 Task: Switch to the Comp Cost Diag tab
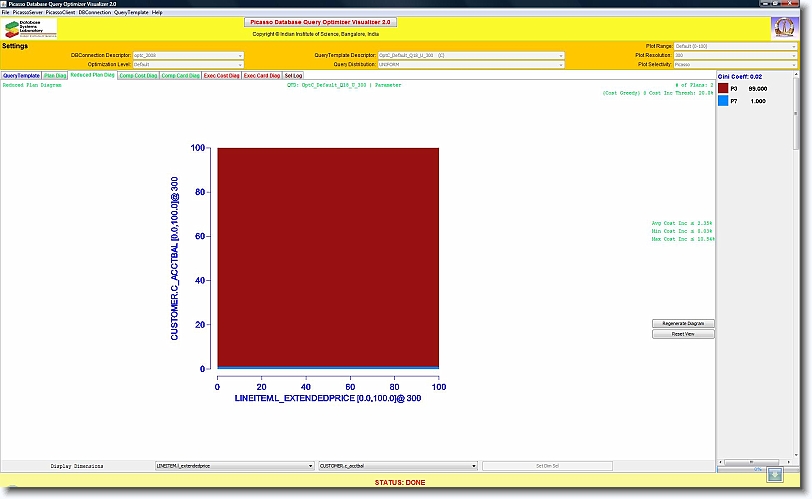[137, 75]
